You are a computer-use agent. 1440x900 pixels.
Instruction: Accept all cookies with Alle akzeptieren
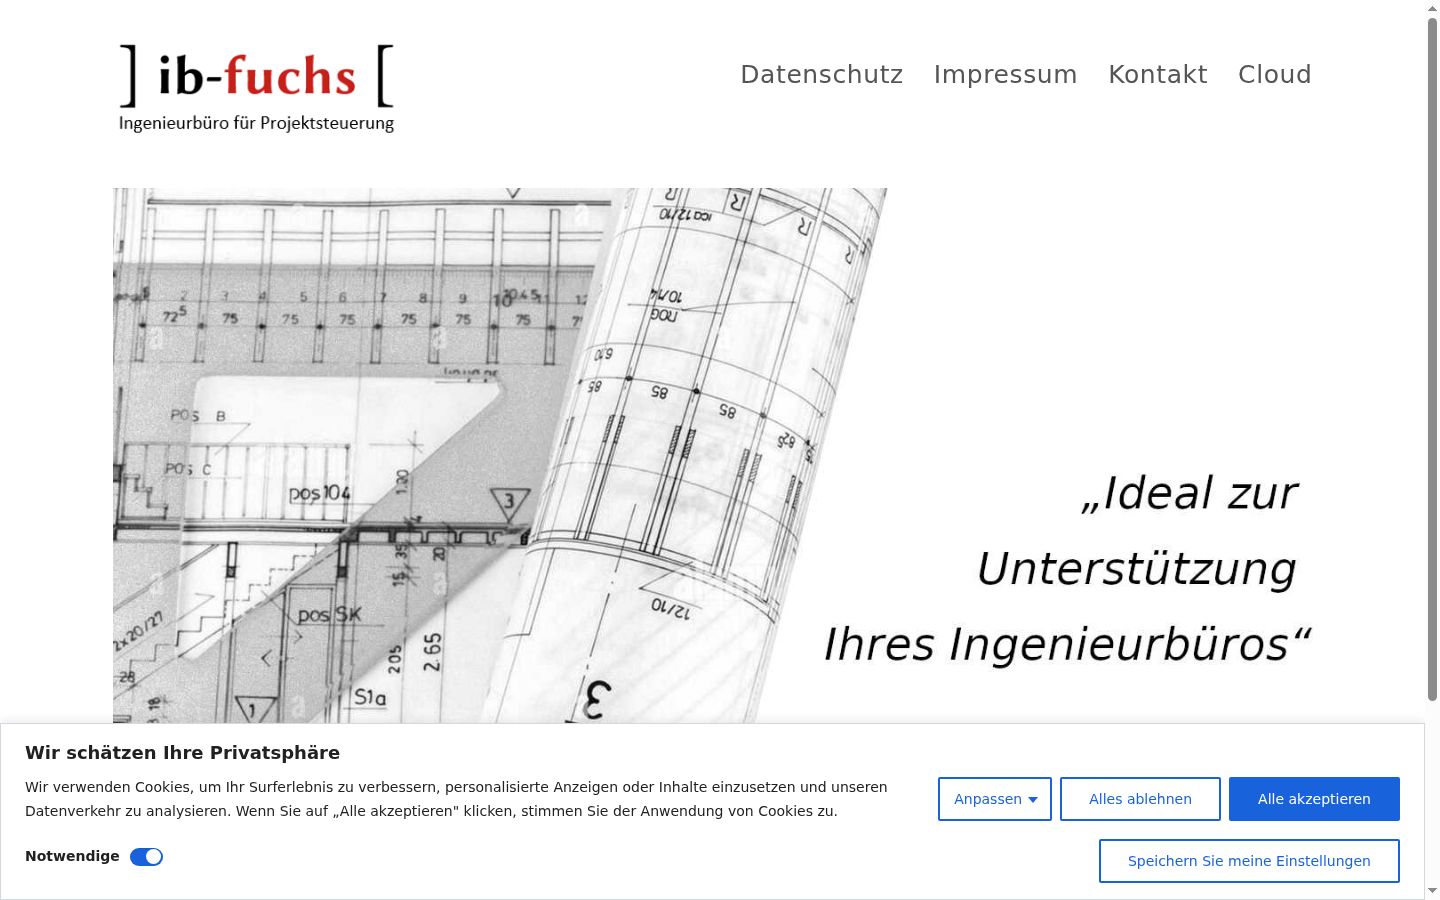click(x=1314, y=799)
